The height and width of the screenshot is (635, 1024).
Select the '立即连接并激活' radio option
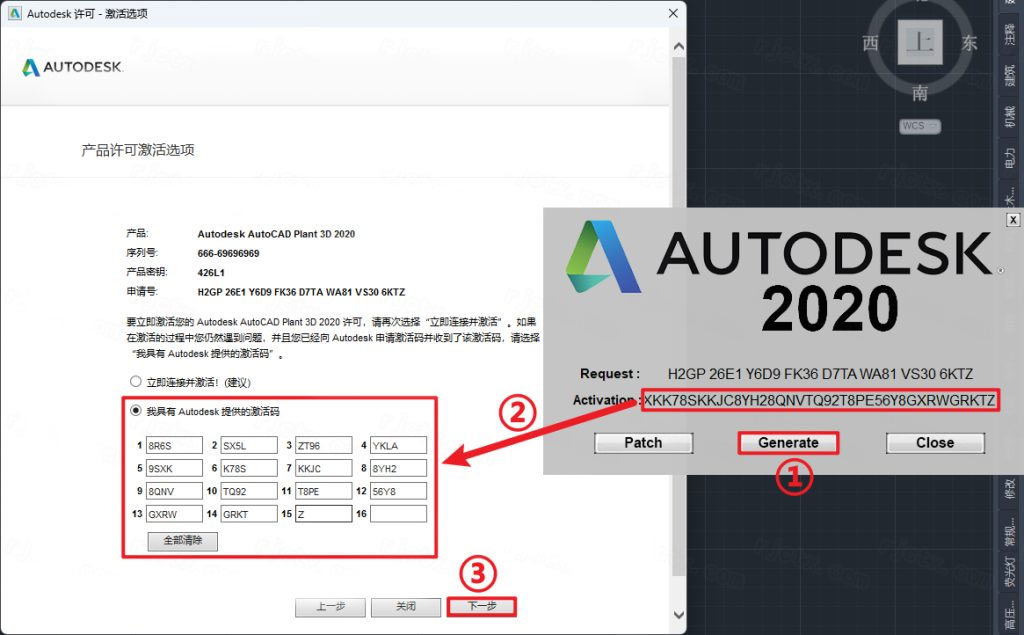135,382
